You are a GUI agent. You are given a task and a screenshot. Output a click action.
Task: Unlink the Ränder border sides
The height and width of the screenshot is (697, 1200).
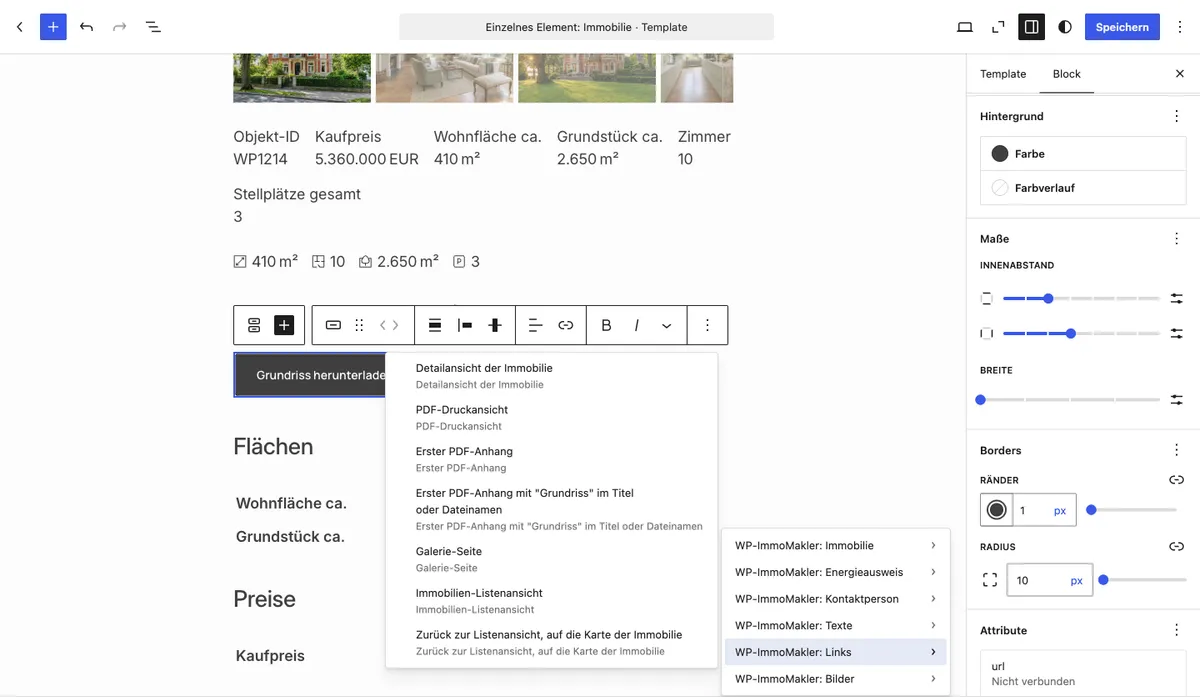(1177, 480)
